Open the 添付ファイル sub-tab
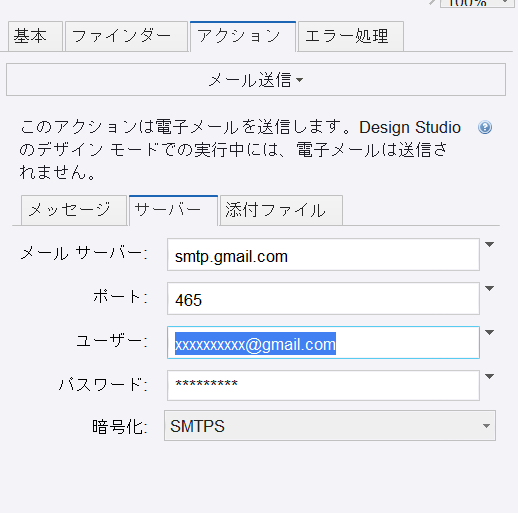This screenshot has height=513, width=518. pos(281,210)
